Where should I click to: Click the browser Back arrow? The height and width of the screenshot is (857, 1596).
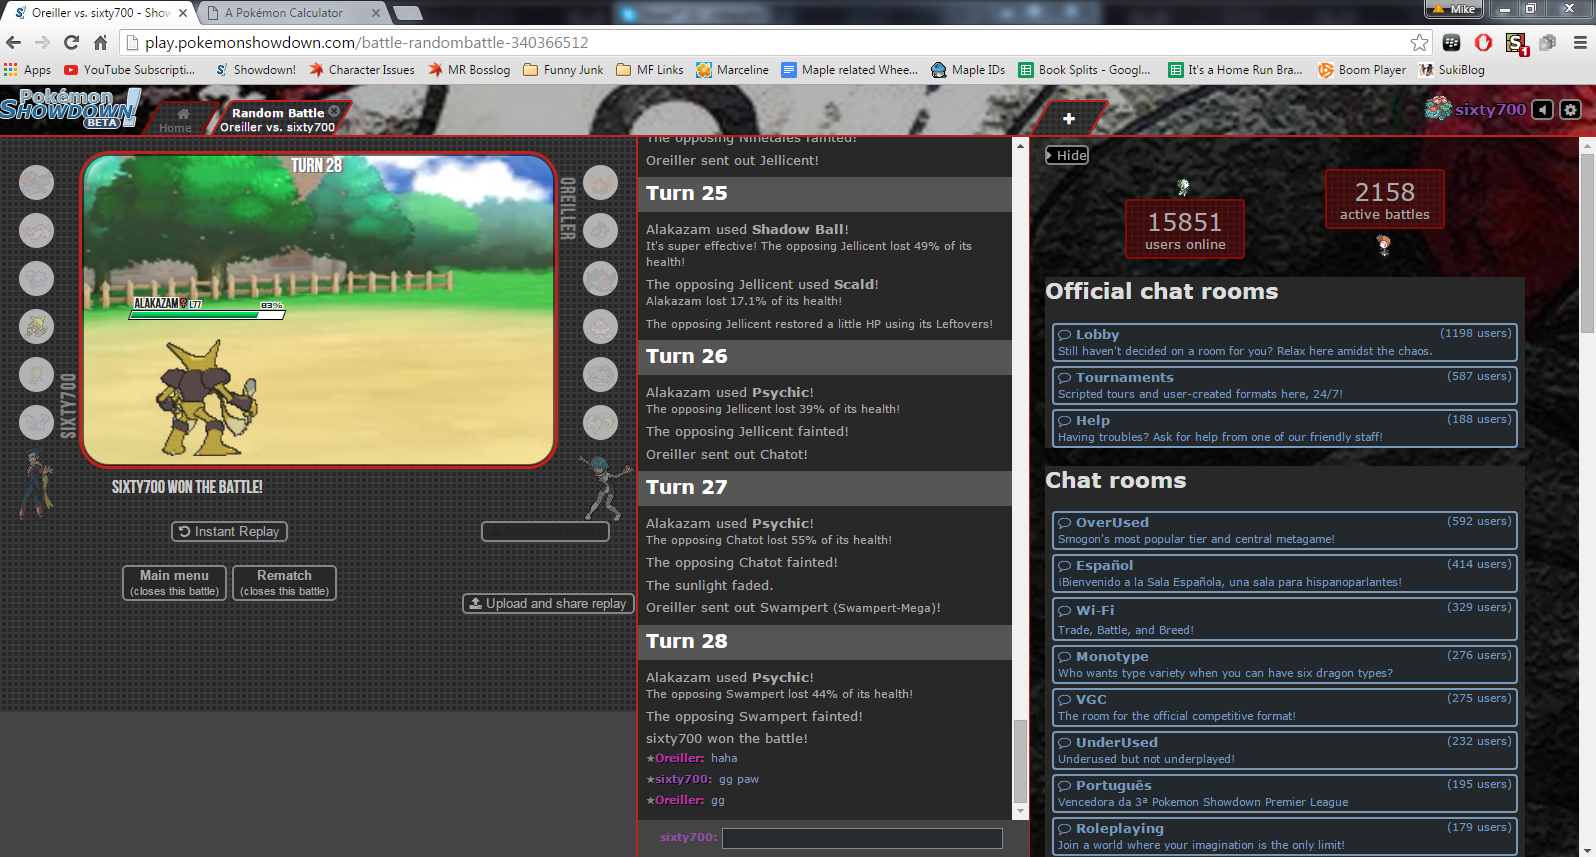click(x=13, y=42)
